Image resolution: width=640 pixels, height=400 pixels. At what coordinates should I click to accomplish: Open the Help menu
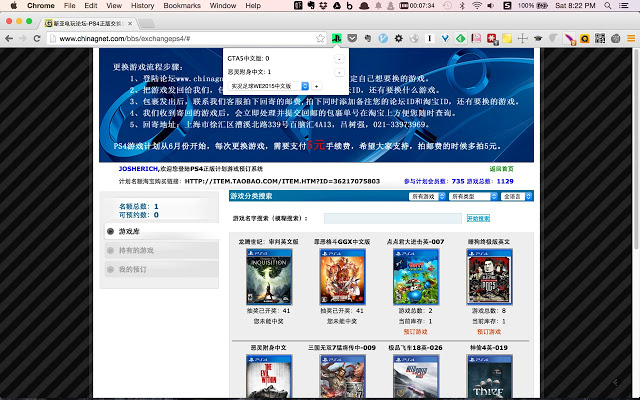click(x=253, y=6)
